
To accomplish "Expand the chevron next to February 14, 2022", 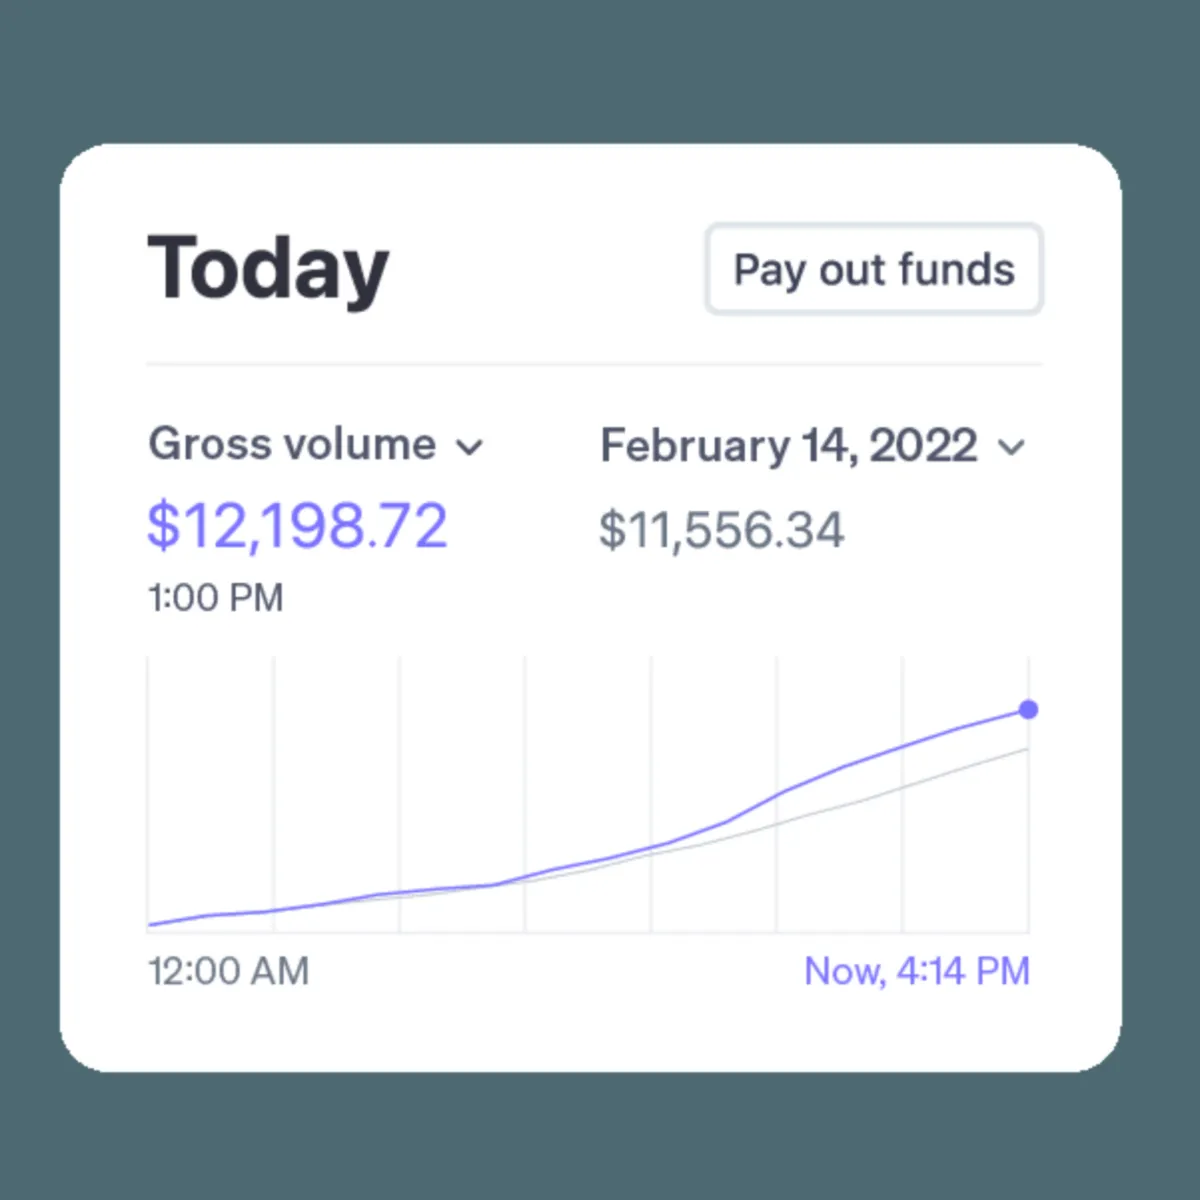I will pyautogui.click(x=1012, y=447).
